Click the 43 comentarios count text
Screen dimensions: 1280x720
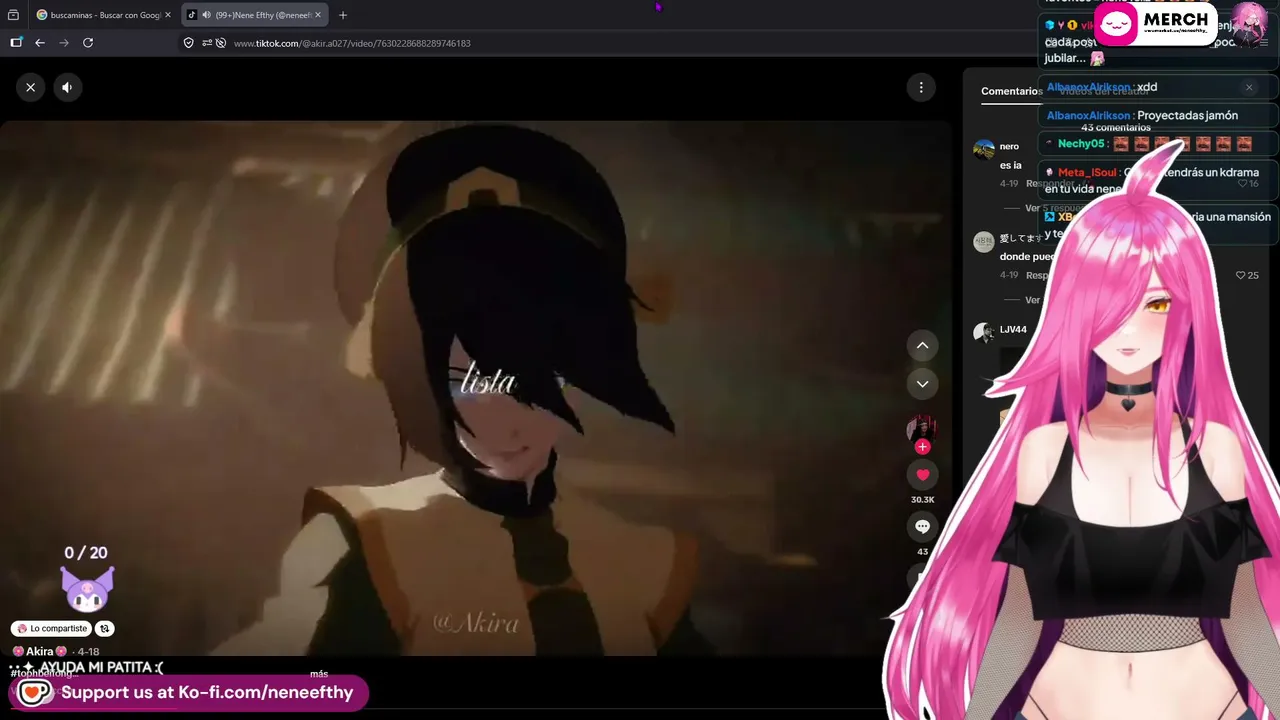(1116, 128)
